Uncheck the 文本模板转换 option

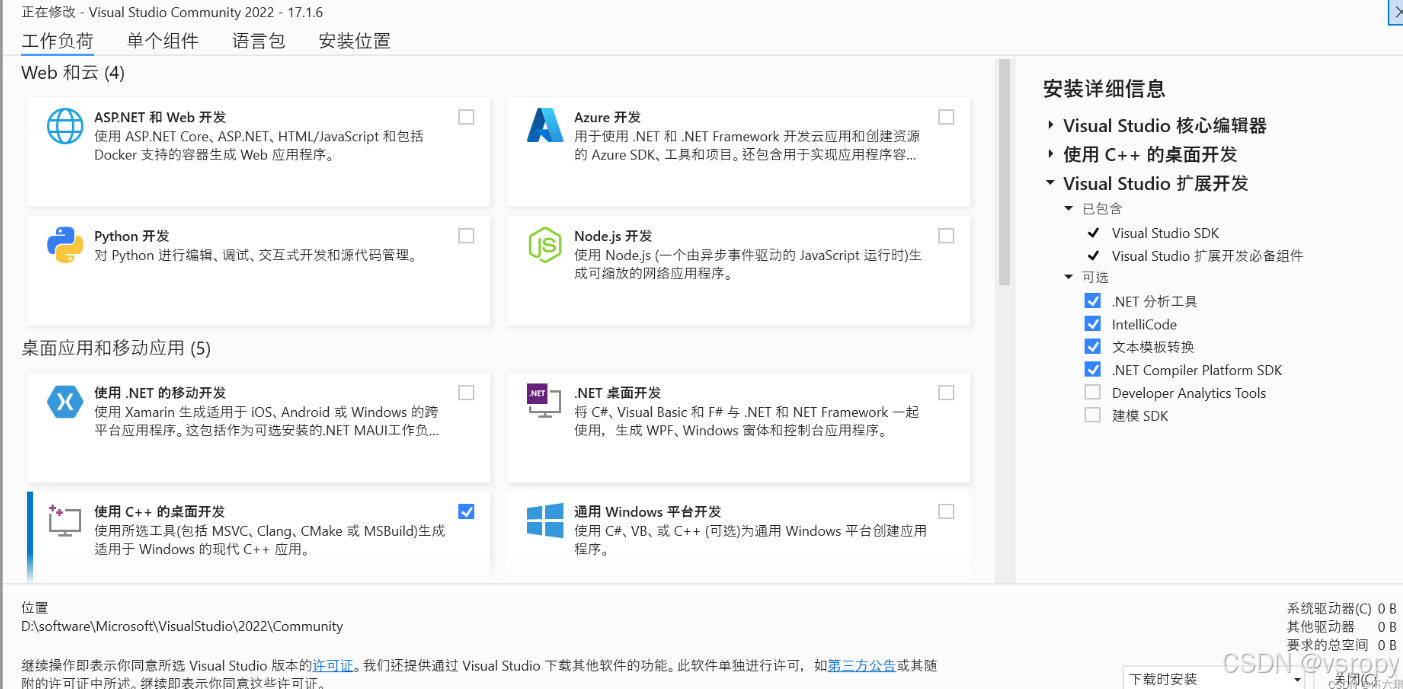point(1093,346)
